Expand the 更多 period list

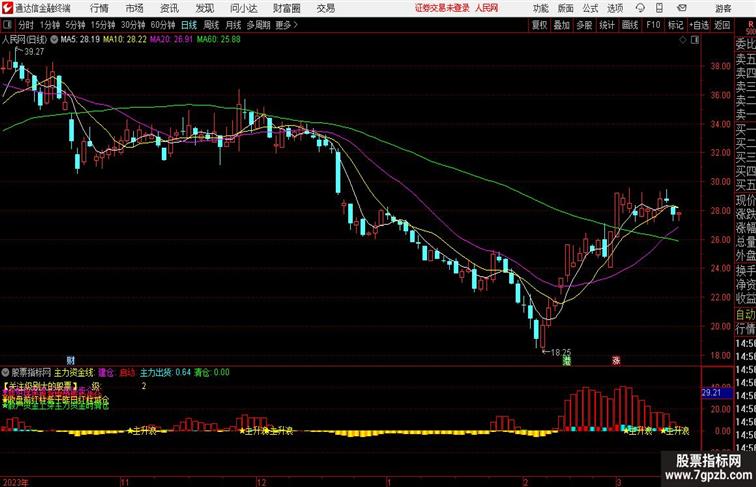[x=286, y=25]
